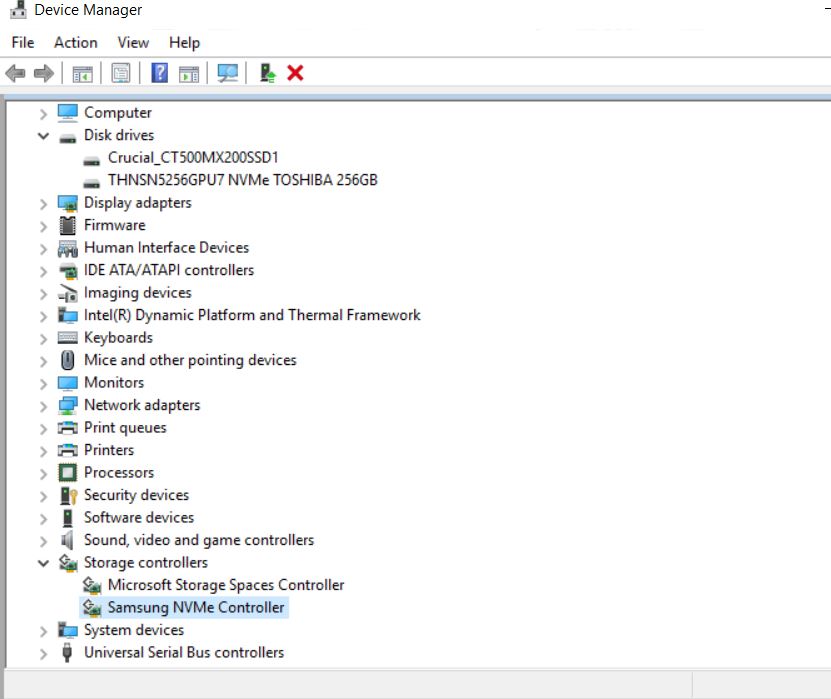The image size is (831, 699).
Task: Select the Processors category label
Action: point(119,472)
